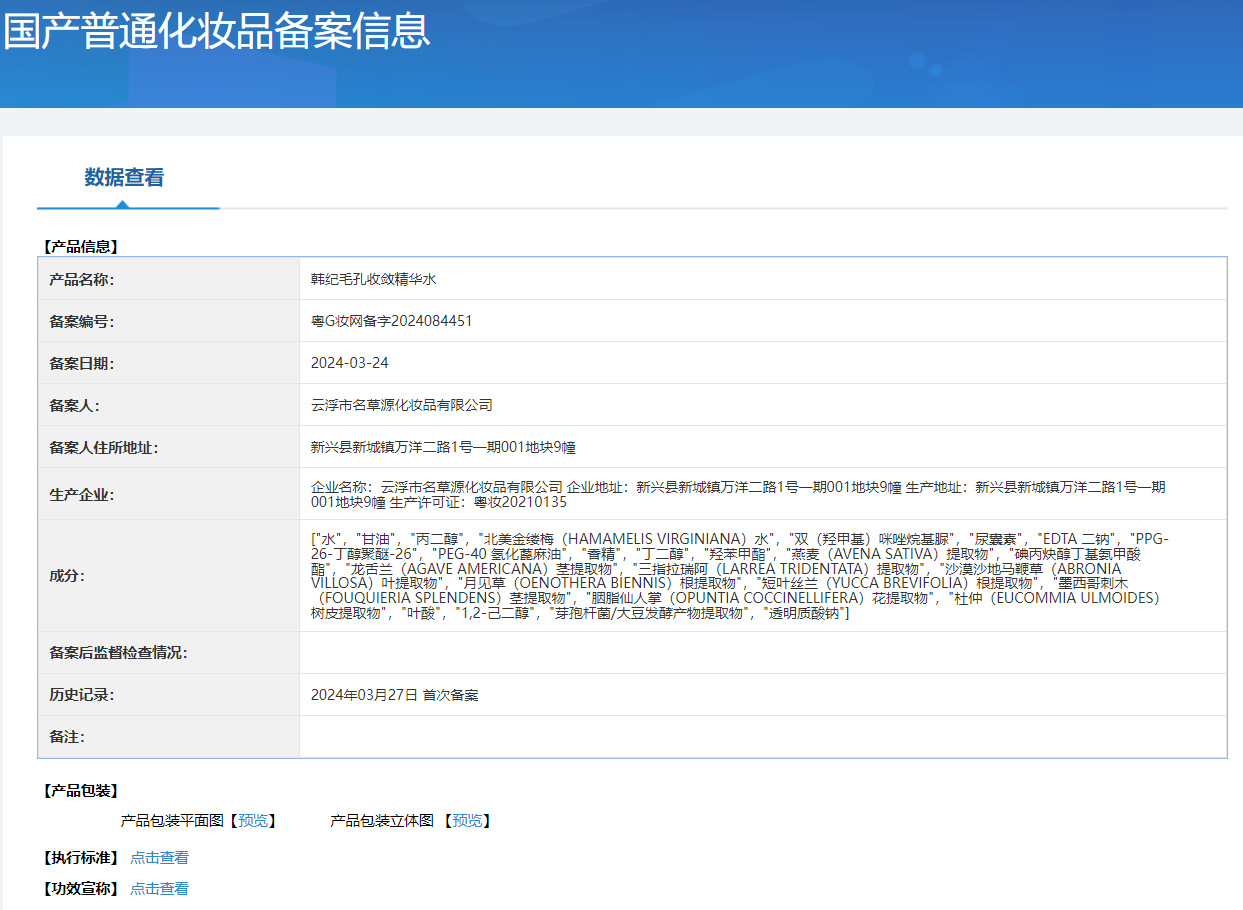Click the 备案编号 label cell
Image resolution: width=1243 pixels, height=910 pixels.
click(x=169, y=321)
